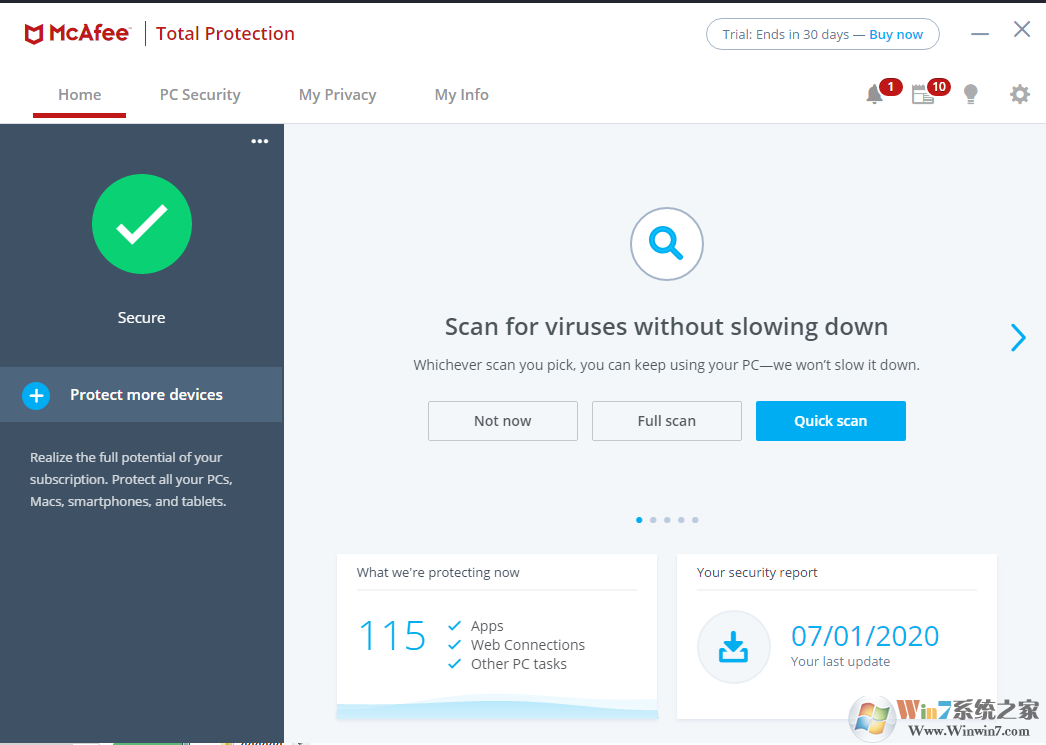
Task: Click the 'Your security report' heading
Action: tap(756, 572)
